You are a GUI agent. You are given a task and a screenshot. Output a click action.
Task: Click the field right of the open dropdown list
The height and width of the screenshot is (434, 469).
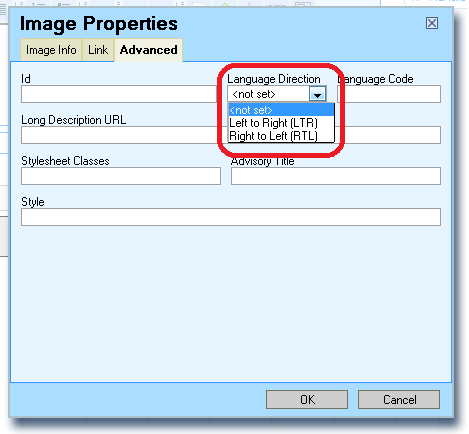[x=390, y=135]
